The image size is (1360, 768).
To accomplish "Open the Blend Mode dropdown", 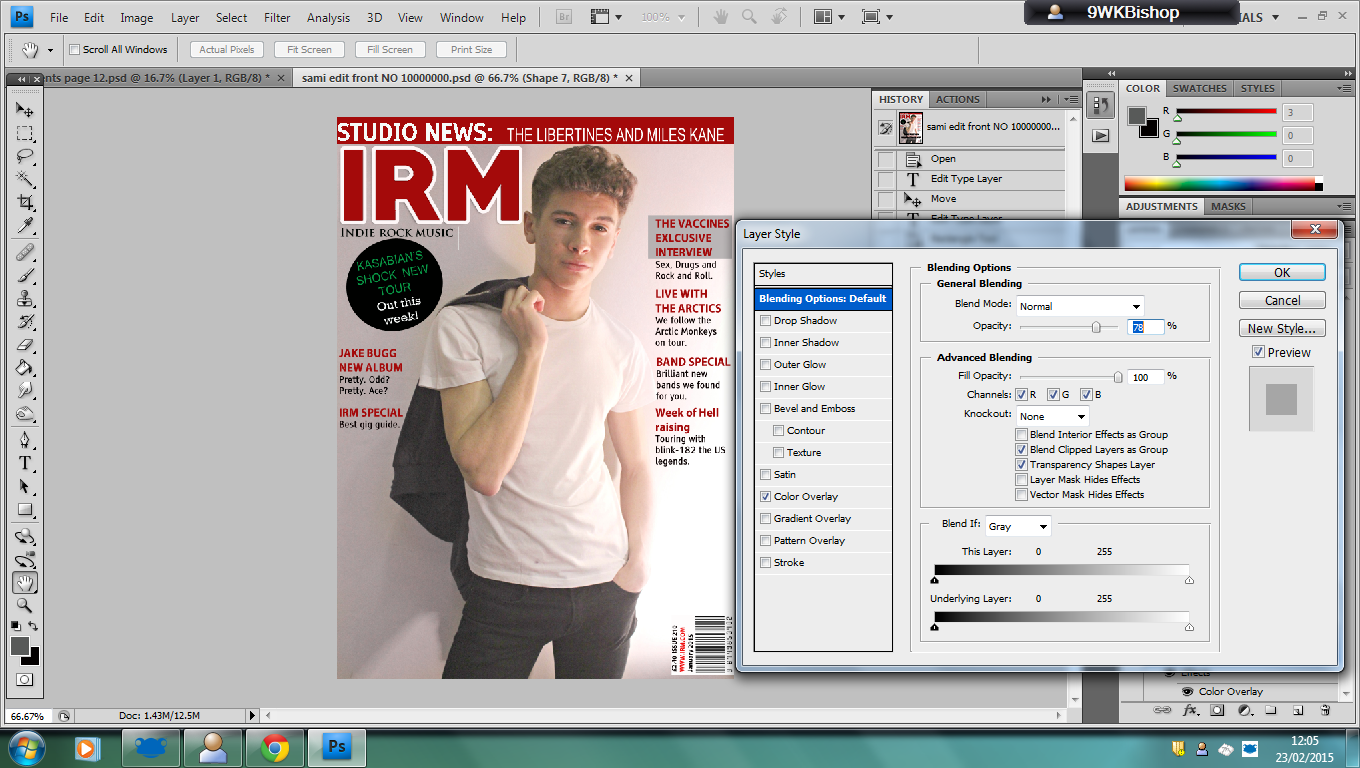I will 1080,306.
